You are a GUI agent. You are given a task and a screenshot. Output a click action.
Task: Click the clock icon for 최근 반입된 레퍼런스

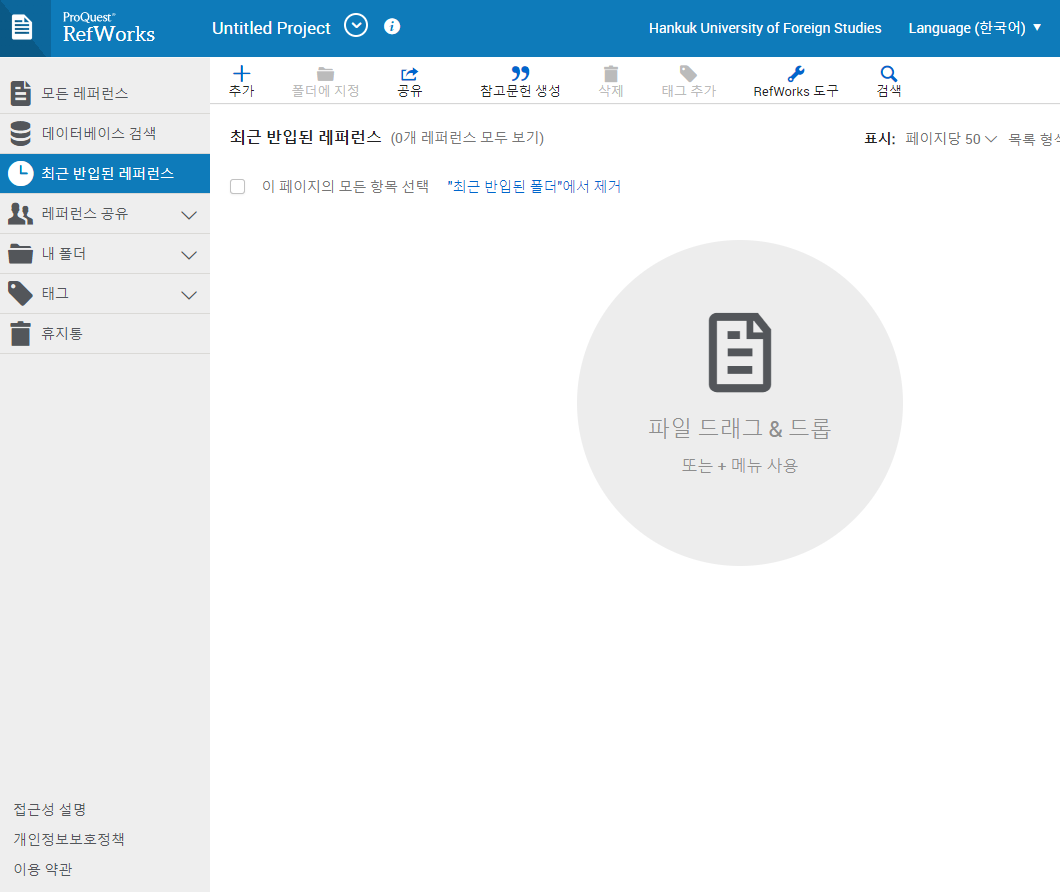coord(20,174)
